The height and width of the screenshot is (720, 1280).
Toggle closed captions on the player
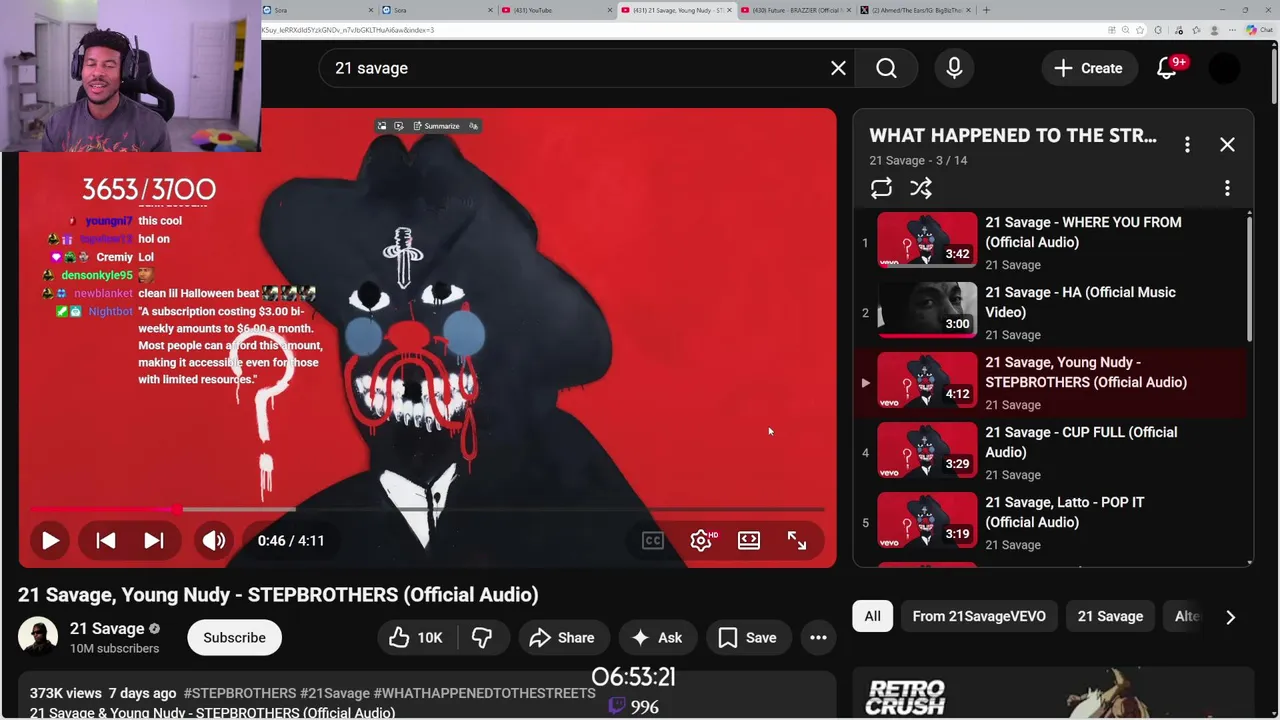tap(653, 540)
